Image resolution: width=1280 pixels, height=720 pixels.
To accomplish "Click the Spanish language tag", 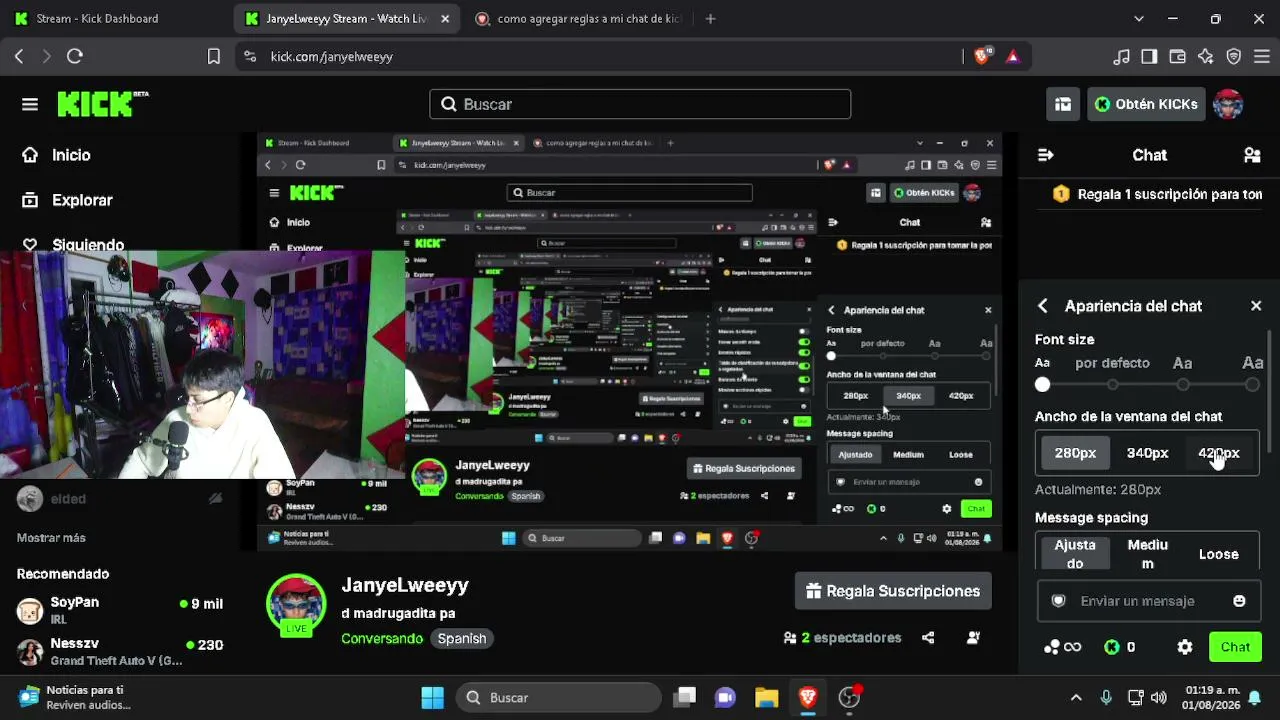I will [x=462, y=638].
